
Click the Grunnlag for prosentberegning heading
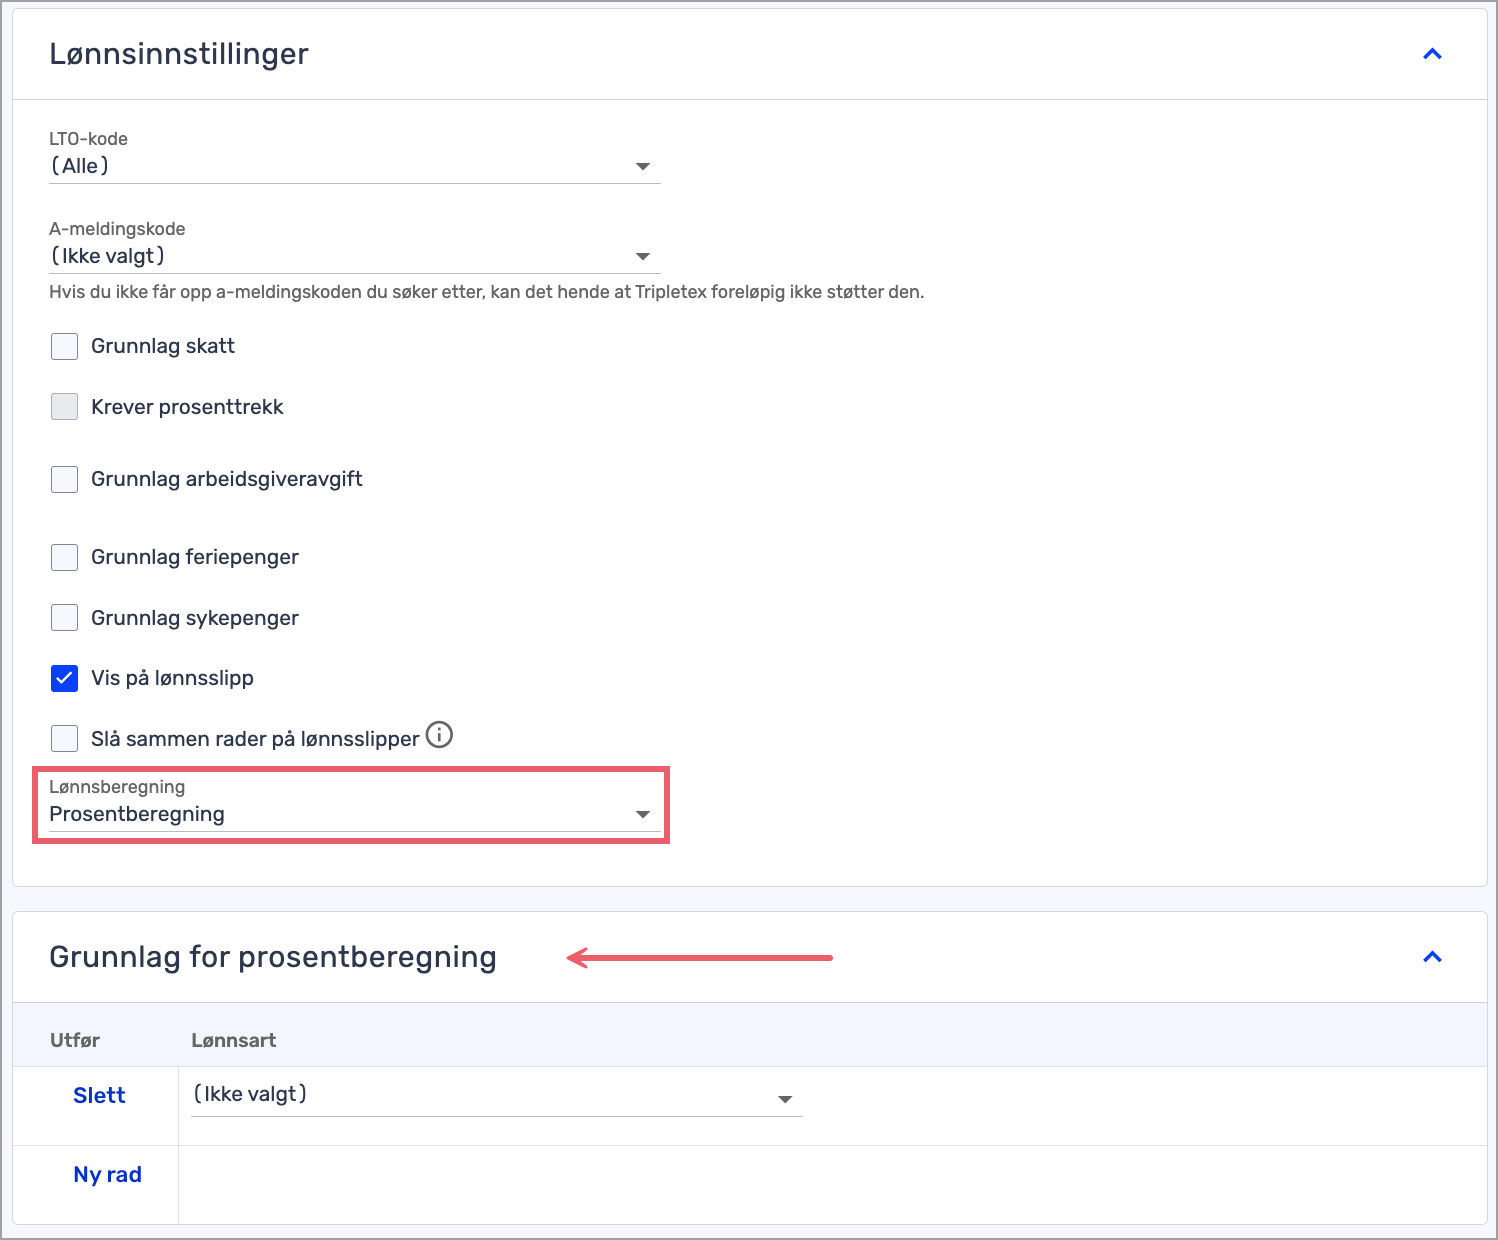(273, 957)
